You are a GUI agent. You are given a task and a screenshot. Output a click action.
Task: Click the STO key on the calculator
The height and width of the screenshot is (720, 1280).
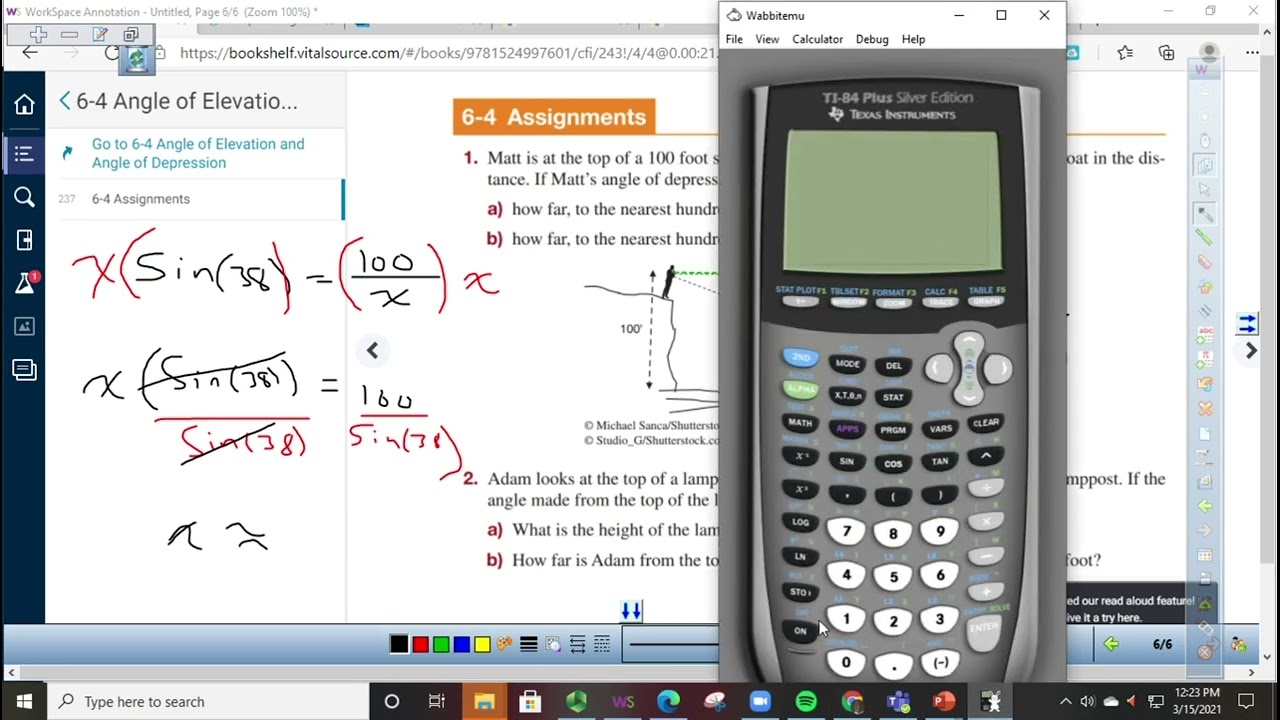pyautogui.click(x=800, y=592)
